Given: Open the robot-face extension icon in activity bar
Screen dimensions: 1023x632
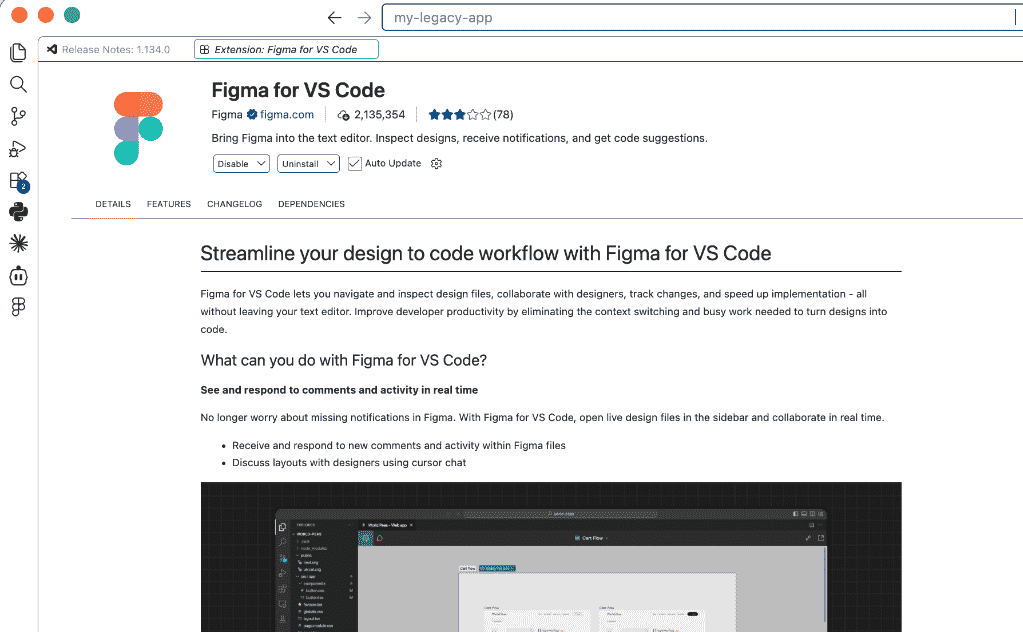Looking at the screenshot, I should [18, 276].
